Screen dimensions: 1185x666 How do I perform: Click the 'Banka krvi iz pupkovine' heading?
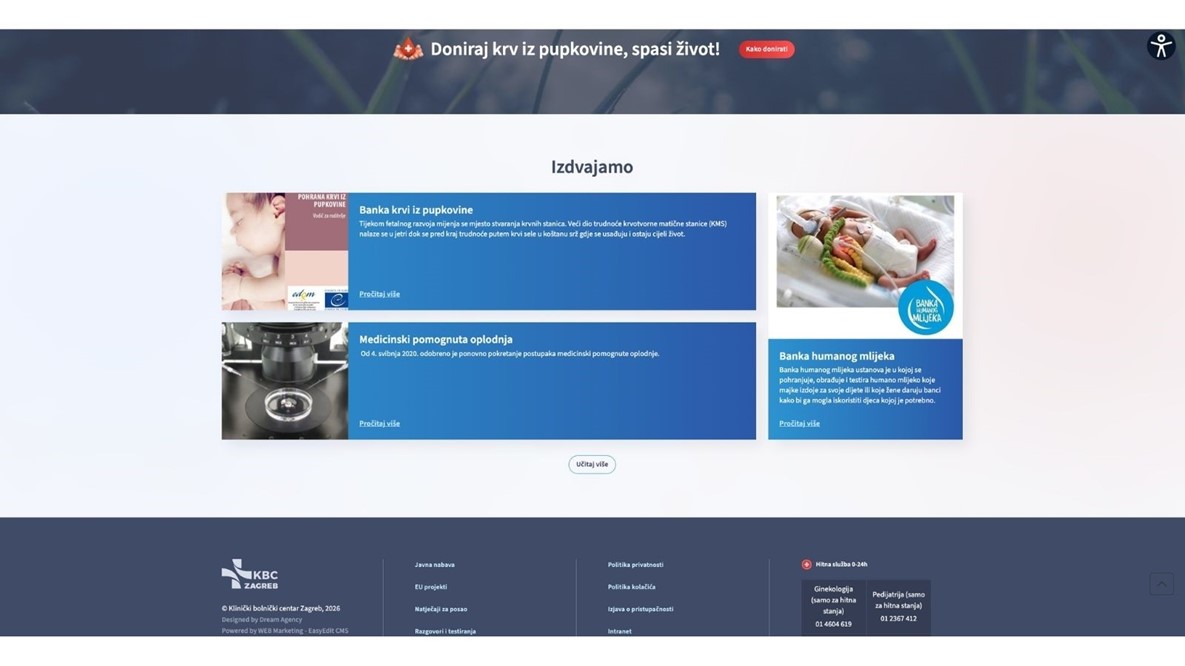416,210
